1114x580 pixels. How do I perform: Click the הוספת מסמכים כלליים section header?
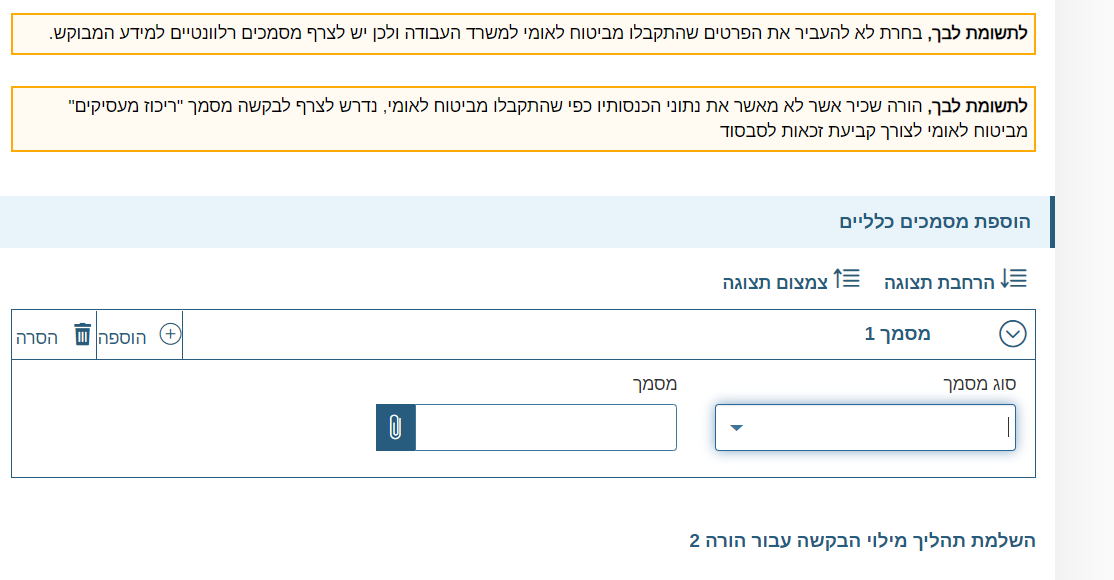point(933,222)
